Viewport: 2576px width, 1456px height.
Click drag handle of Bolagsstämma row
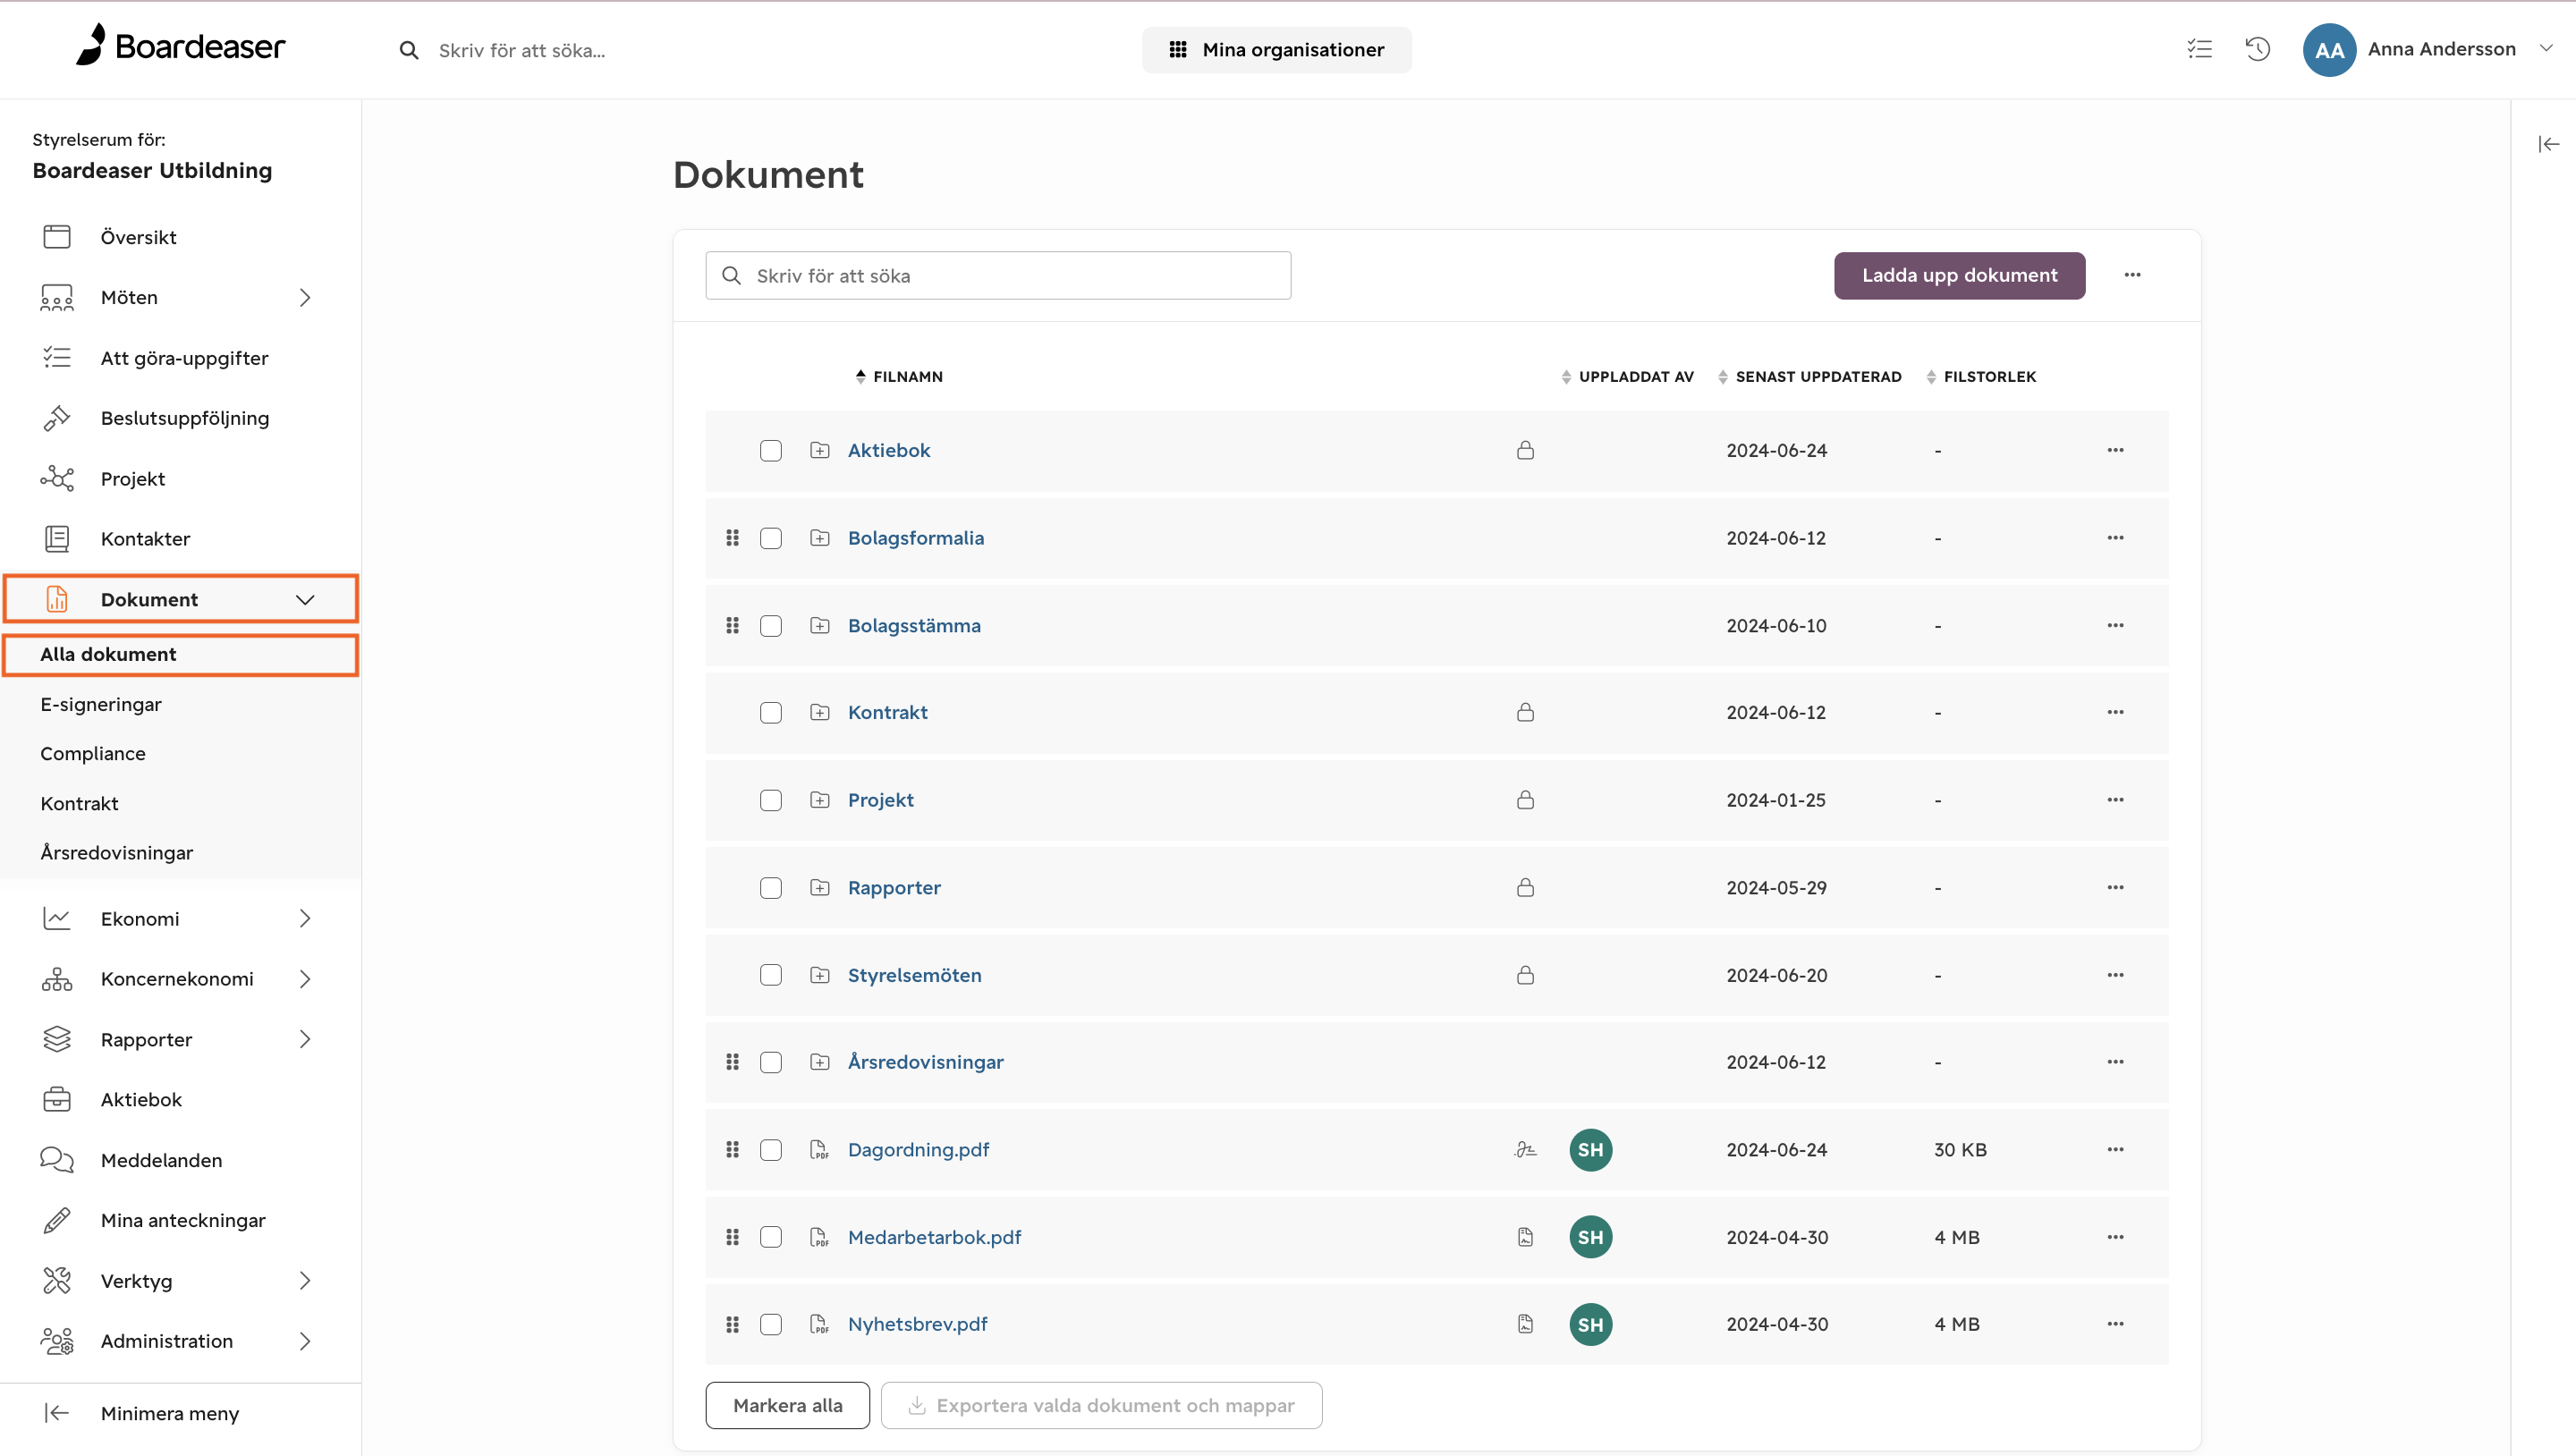(732, 625)
